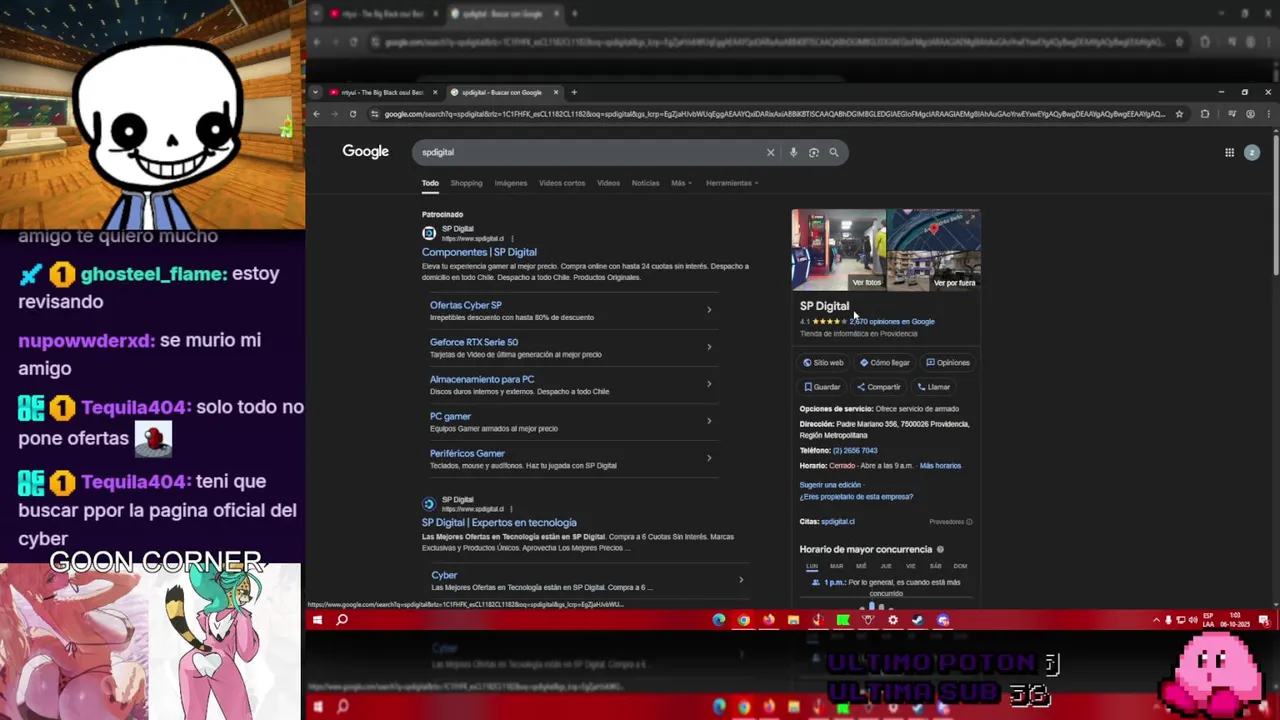Open taskbar search magnifier
This screenshot has height=720, width=1280.
coord(342,620)
